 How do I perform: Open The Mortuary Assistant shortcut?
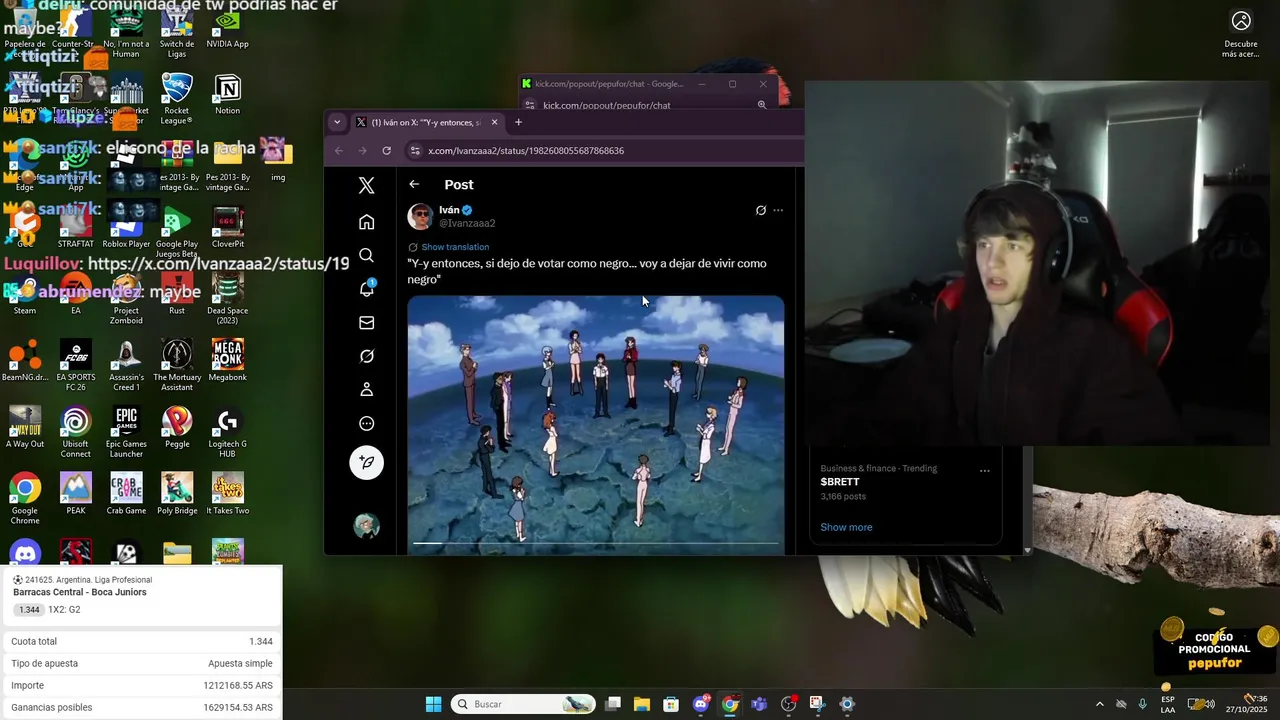coord(177,365)
